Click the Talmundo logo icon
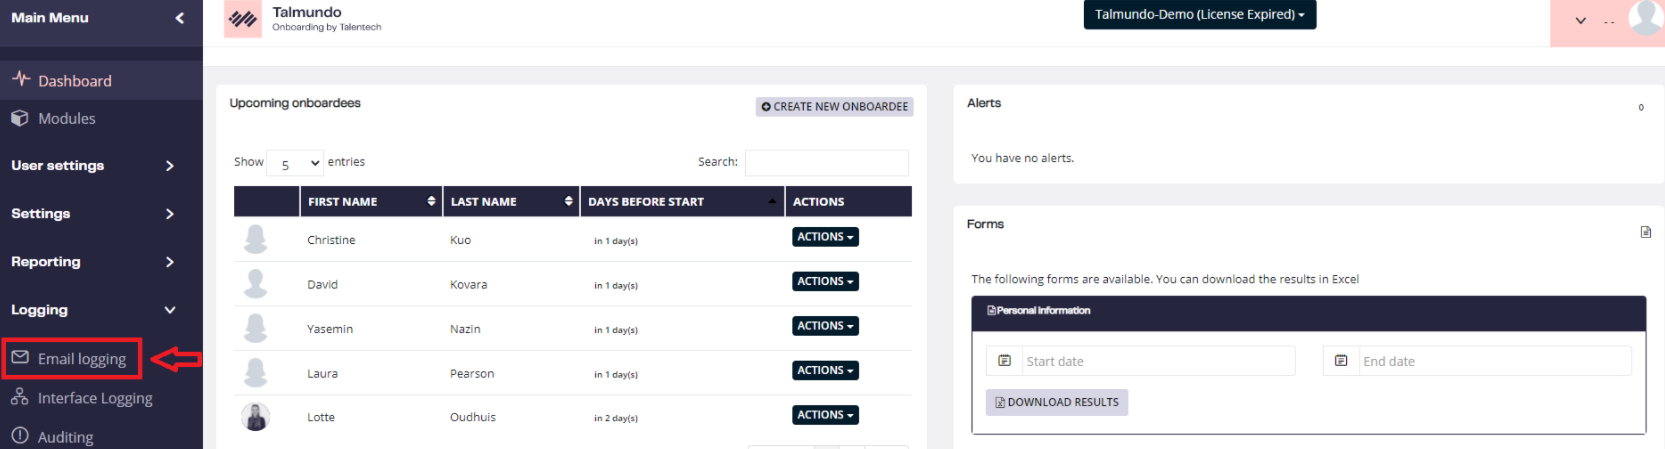 tap(242, 19)
